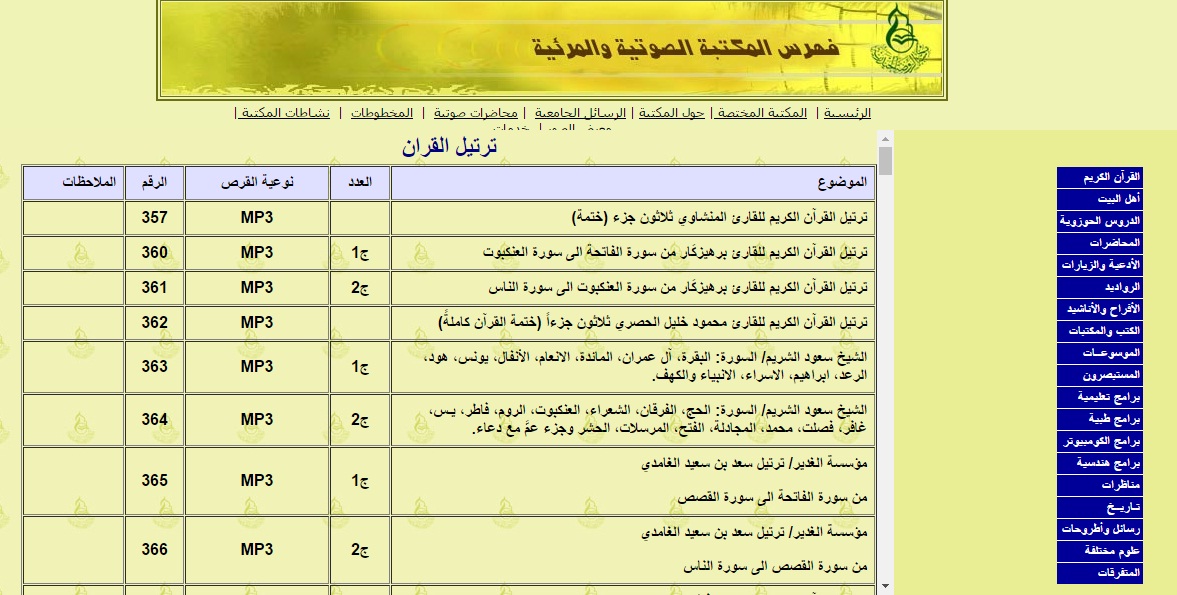The width and height of the screenshot is (1177, 595).
Task: Open the حول المكتبة link
Action: pyautogui.click(x=672, y=113)
